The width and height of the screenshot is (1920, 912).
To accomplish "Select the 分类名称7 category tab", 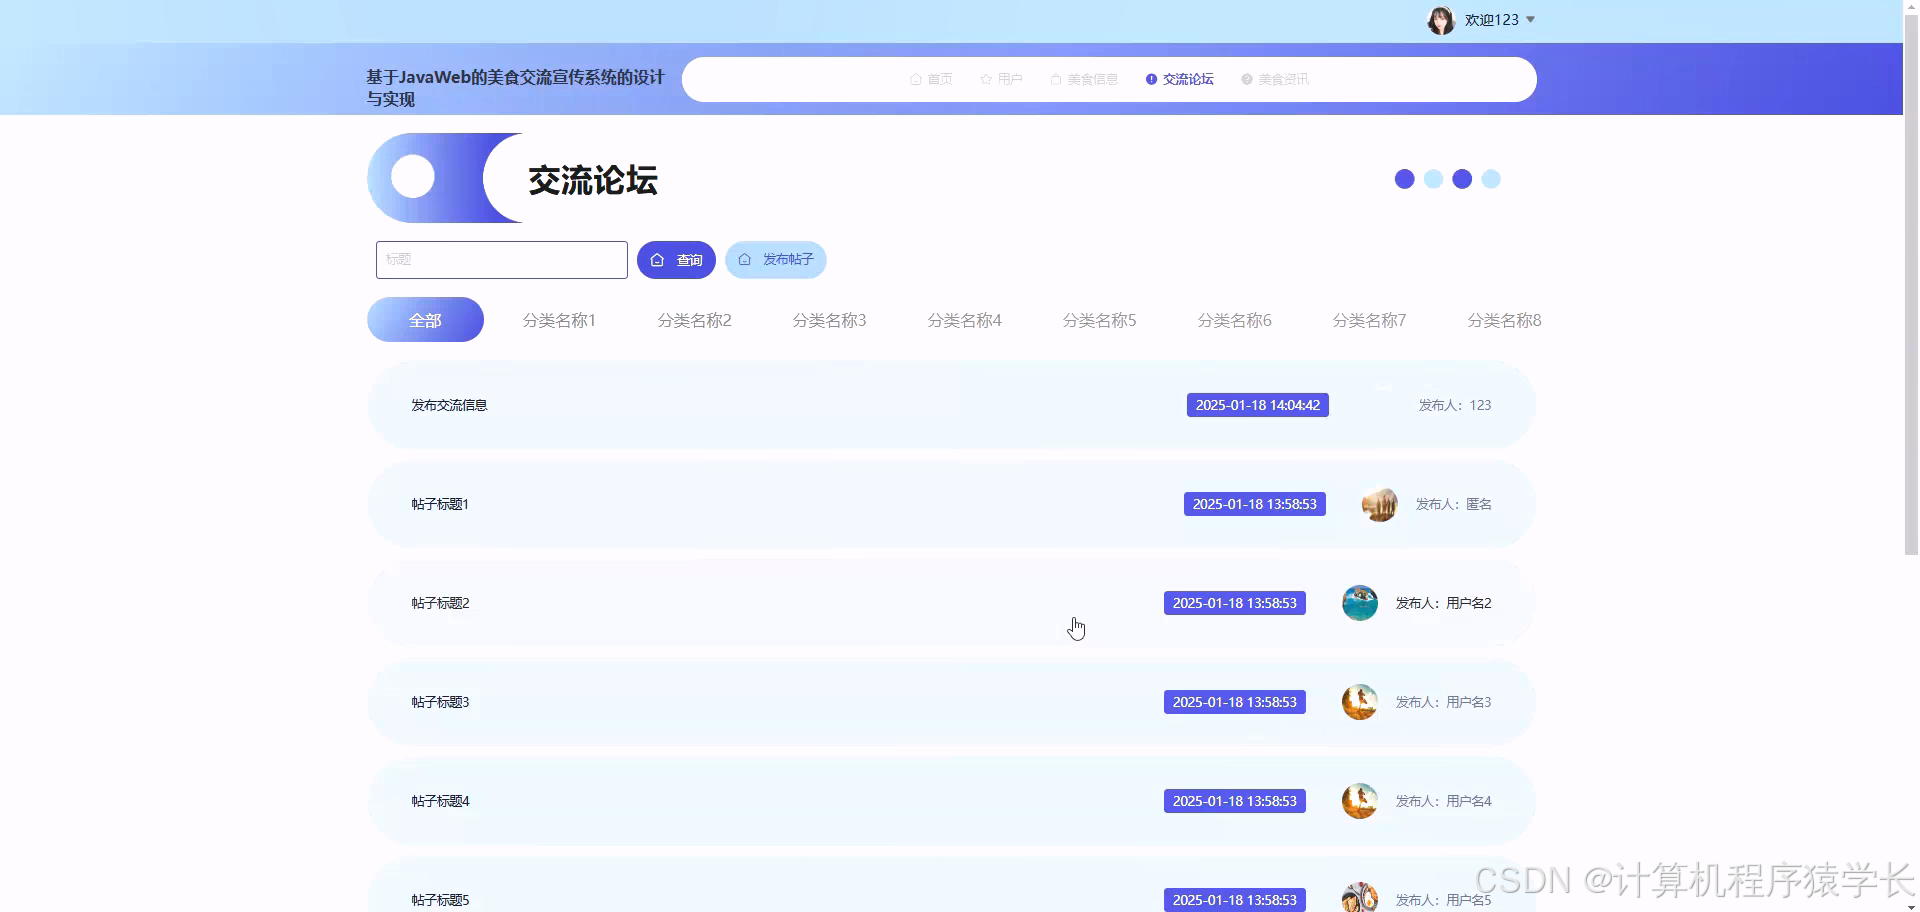I will [x=1369, y=320].
